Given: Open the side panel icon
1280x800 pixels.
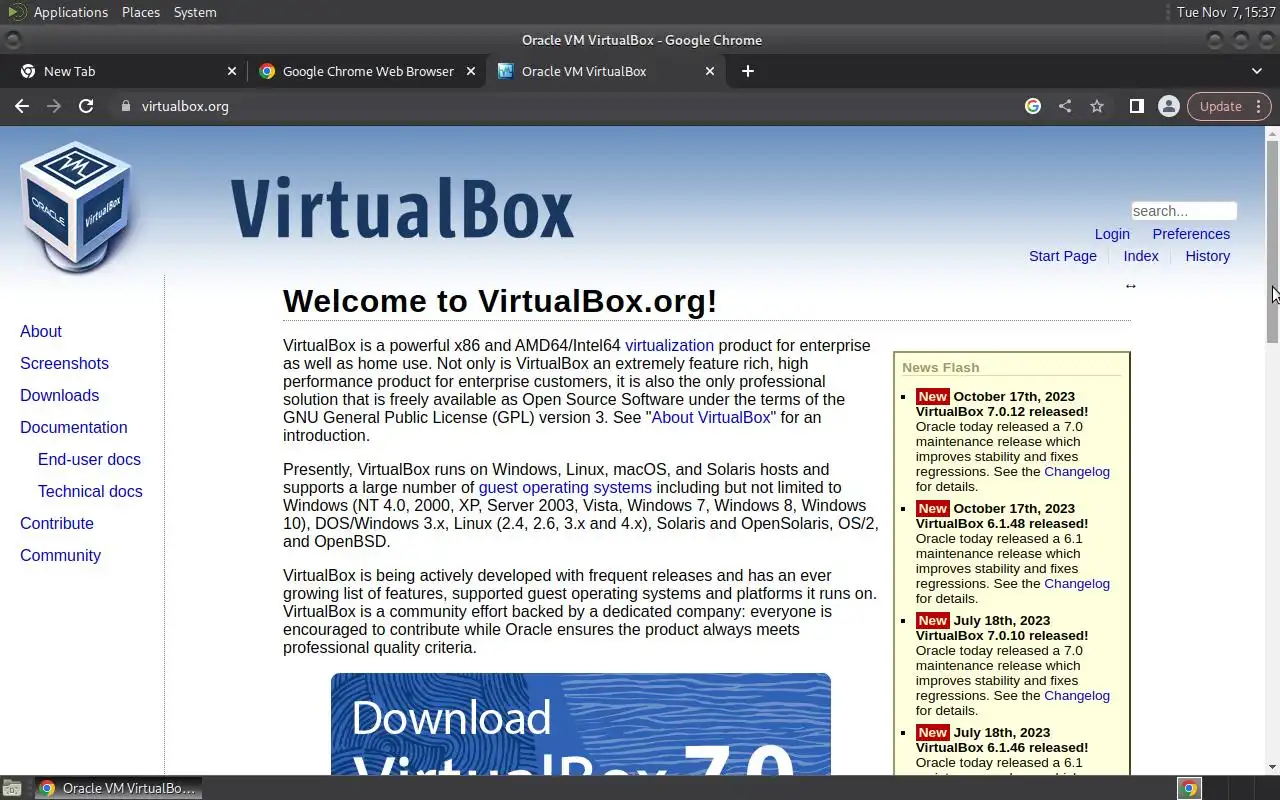Looking at the screenshot, I should click(x=1137, y=106).
